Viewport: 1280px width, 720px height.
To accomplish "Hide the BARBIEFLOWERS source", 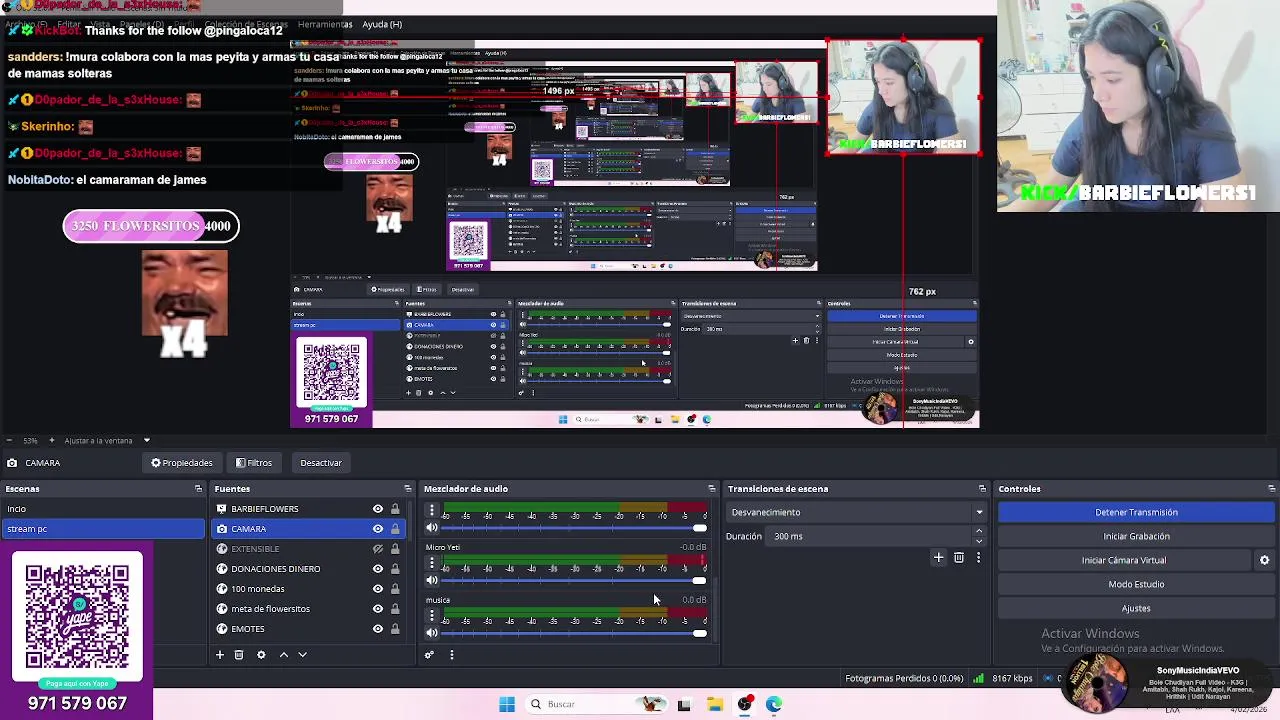I will pos(378,509).
